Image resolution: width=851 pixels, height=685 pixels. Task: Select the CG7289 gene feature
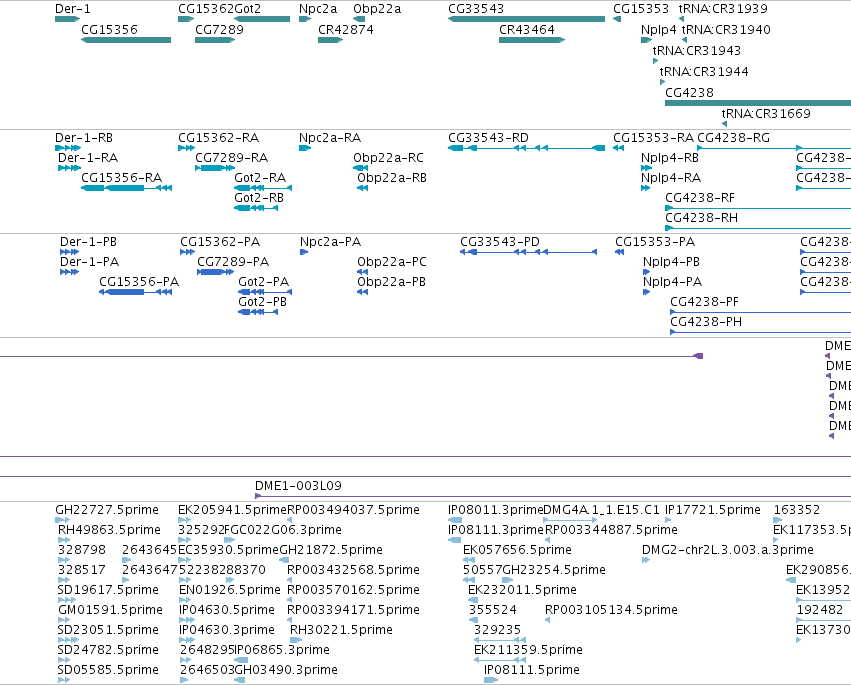click(x=215, y=40)
